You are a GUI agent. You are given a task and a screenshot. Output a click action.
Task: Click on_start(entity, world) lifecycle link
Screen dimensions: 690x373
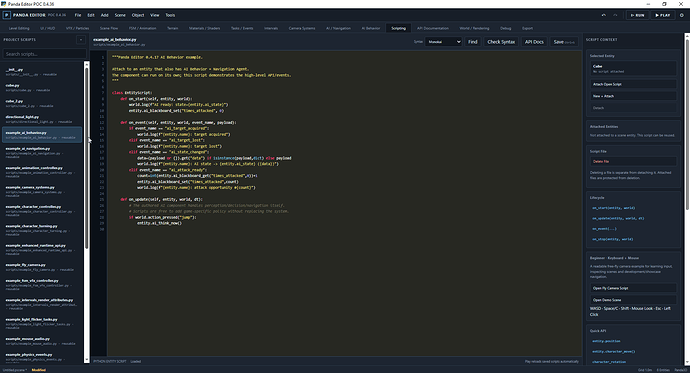coord(613,208)
